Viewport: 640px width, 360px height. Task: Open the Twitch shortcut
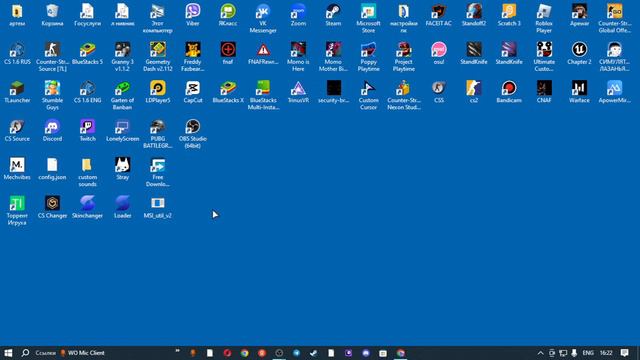(x=87, y=130)
